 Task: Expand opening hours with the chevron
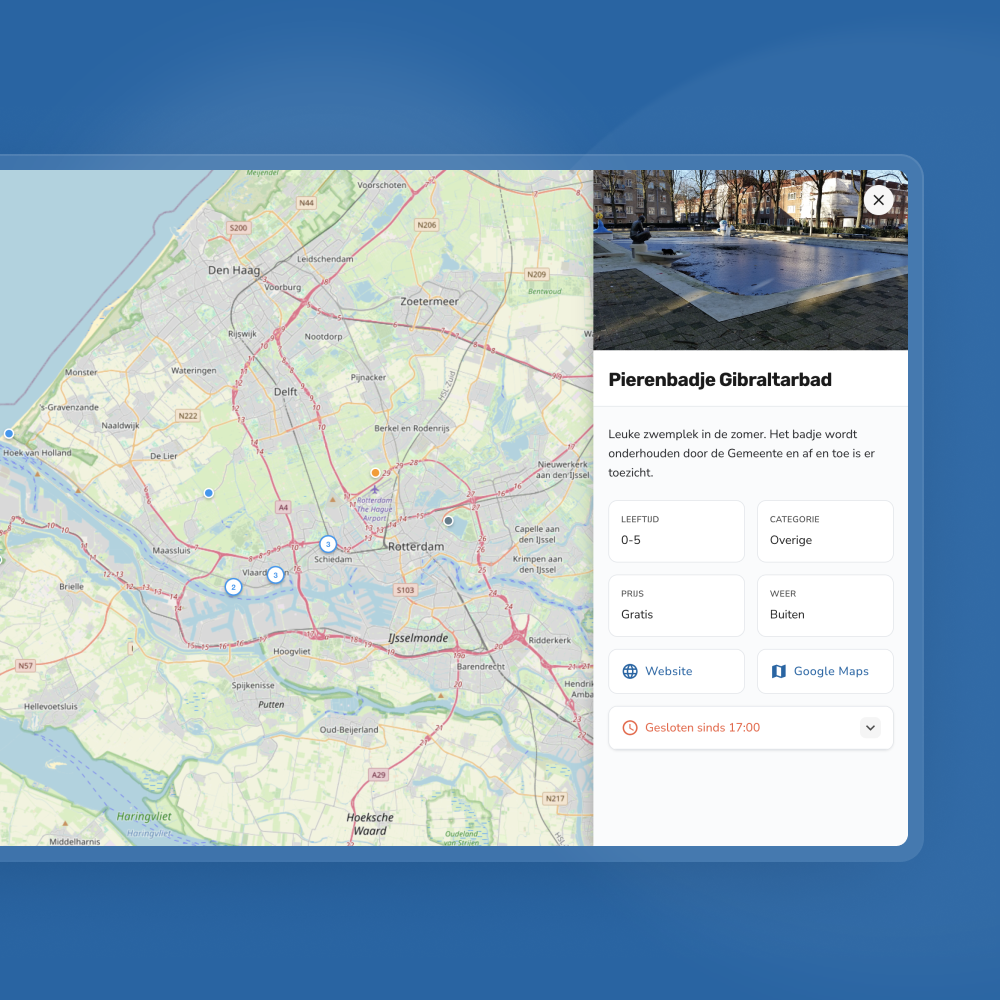[x=870, y=728]
